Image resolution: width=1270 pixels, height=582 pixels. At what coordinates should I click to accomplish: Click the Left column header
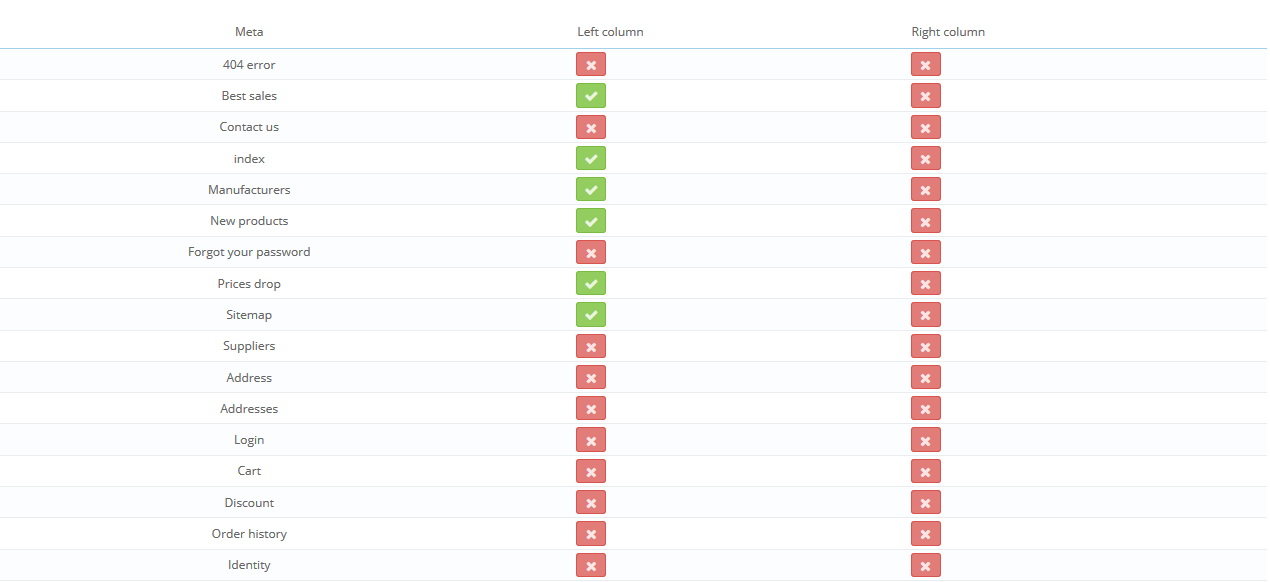610,32
